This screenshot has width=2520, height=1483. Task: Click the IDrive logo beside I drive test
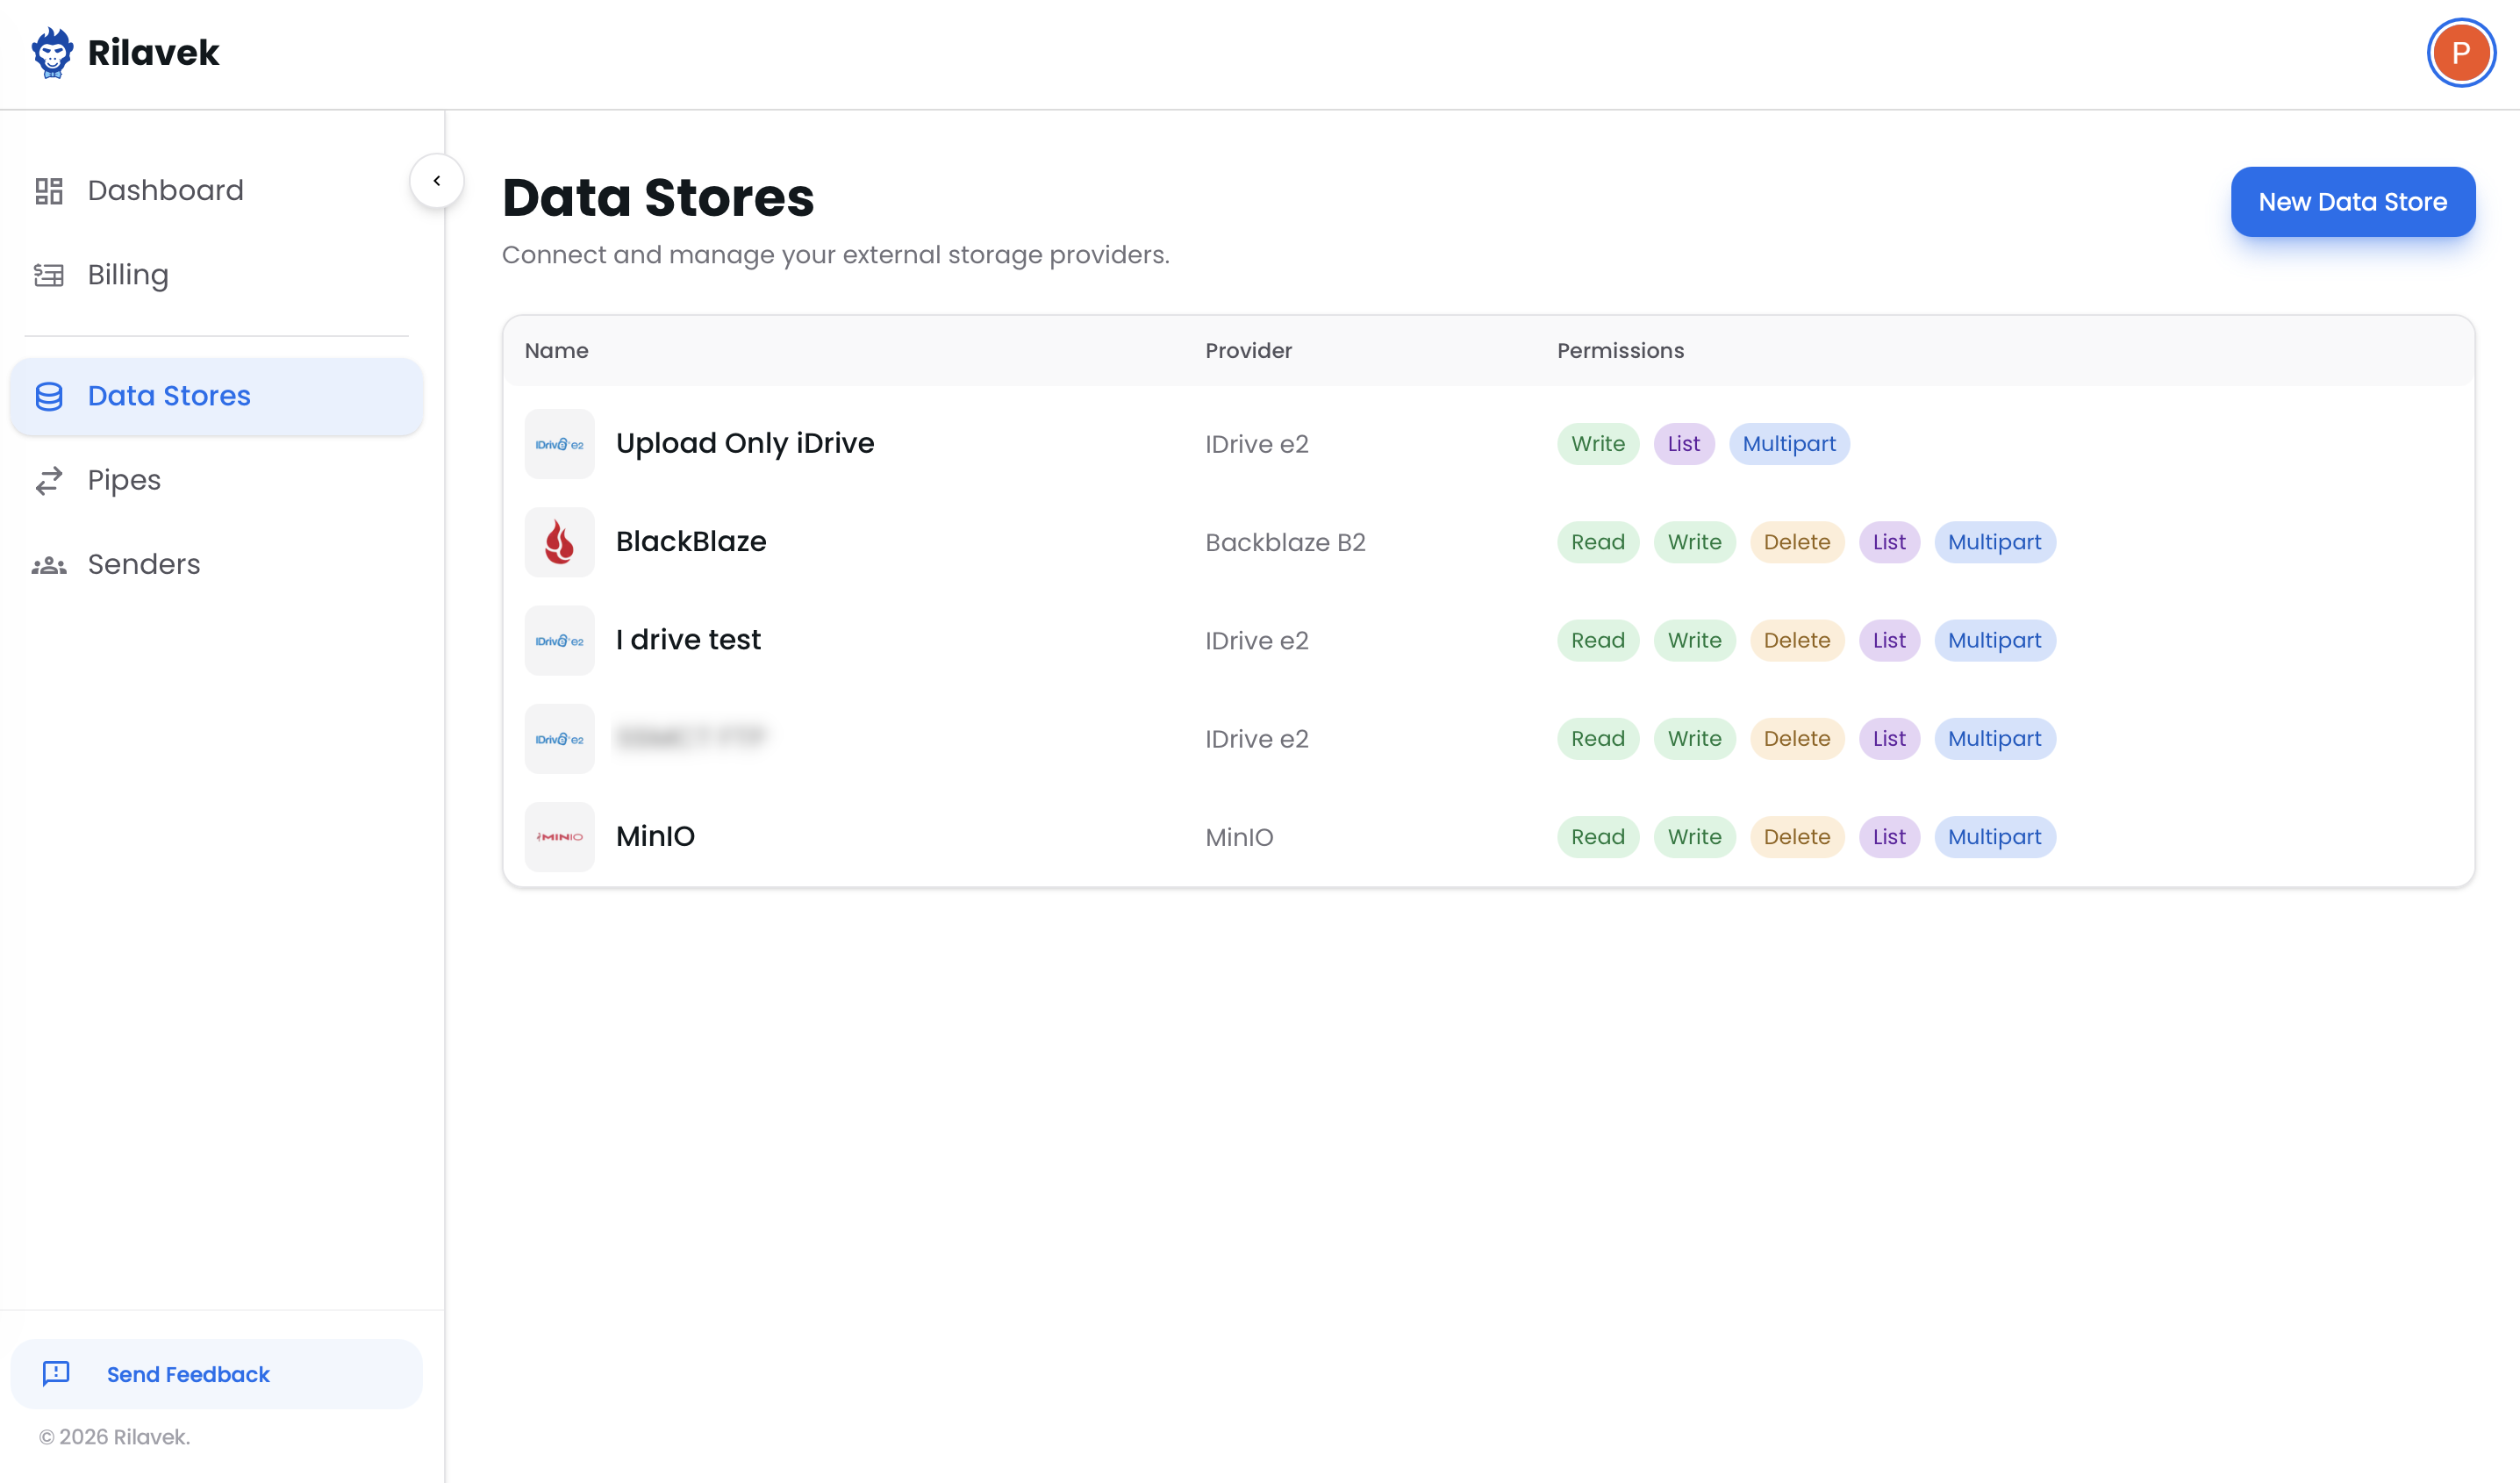click(559, 640)
